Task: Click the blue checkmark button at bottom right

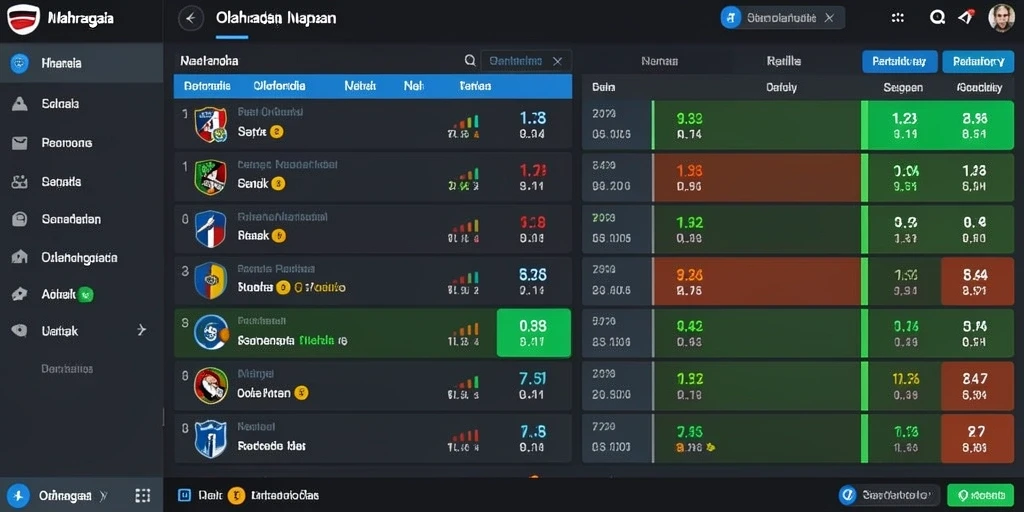Action: click(x=889, y=495)
